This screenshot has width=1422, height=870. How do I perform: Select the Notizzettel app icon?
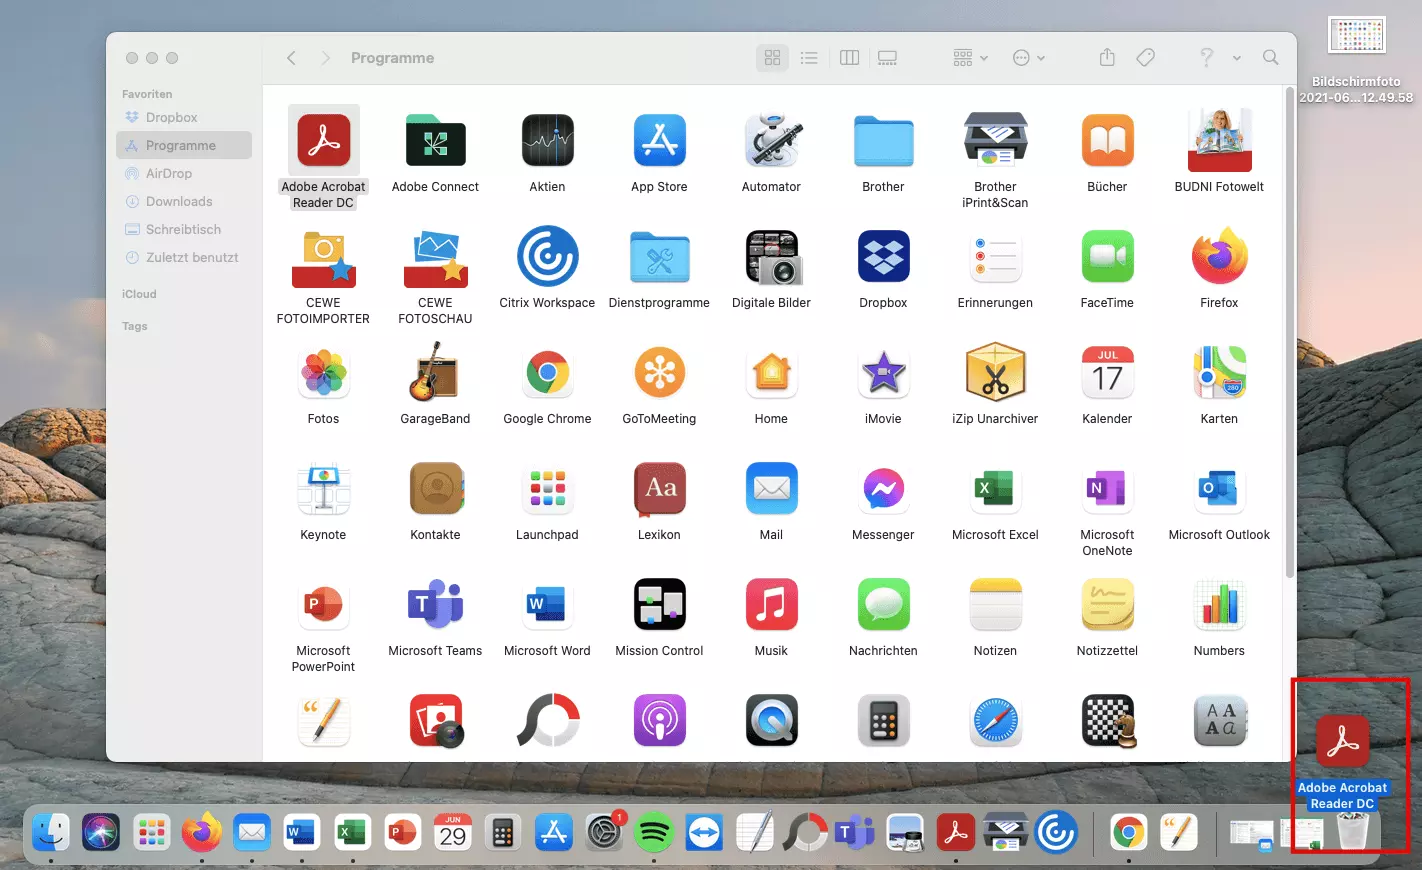point(1107,605)
